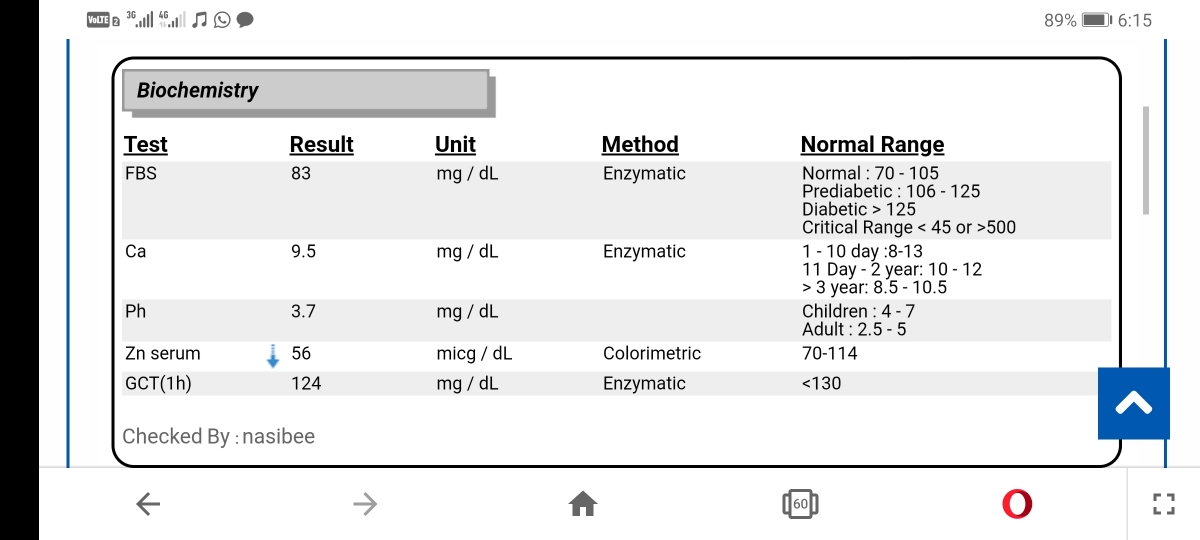Tap the browser back arrow

click(148, 505)
